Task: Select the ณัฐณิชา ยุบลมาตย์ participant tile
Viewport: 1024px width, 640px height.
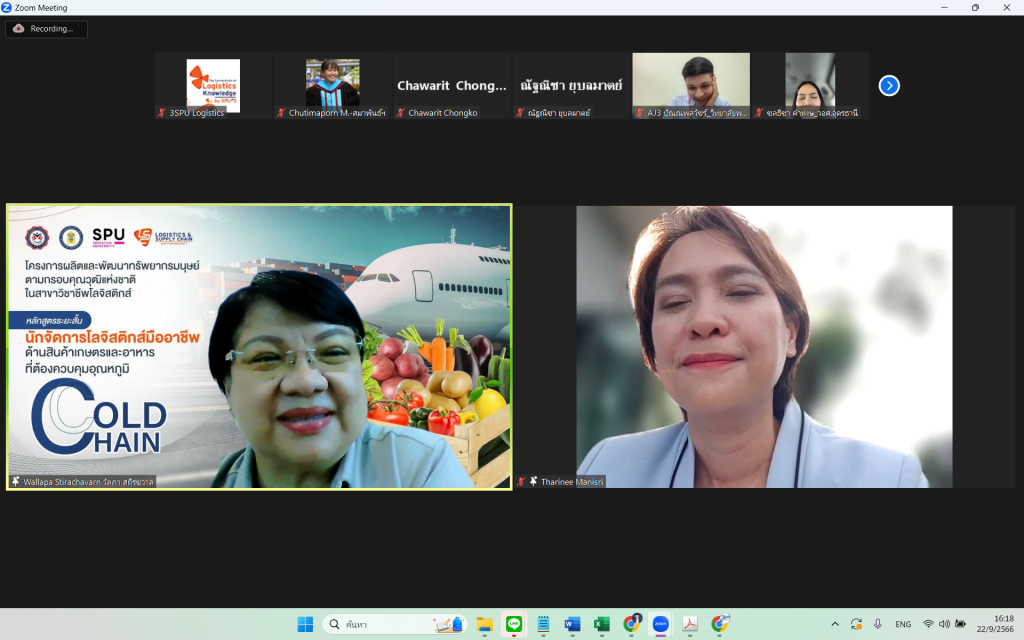Action: click(571, 86)
